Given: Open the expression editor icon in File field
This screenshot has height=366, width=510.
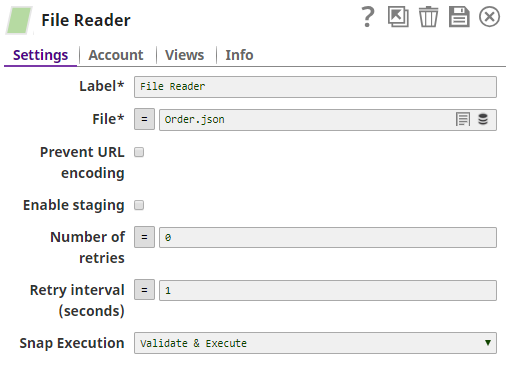Looking at the screenshot, I should pos(463,119).
